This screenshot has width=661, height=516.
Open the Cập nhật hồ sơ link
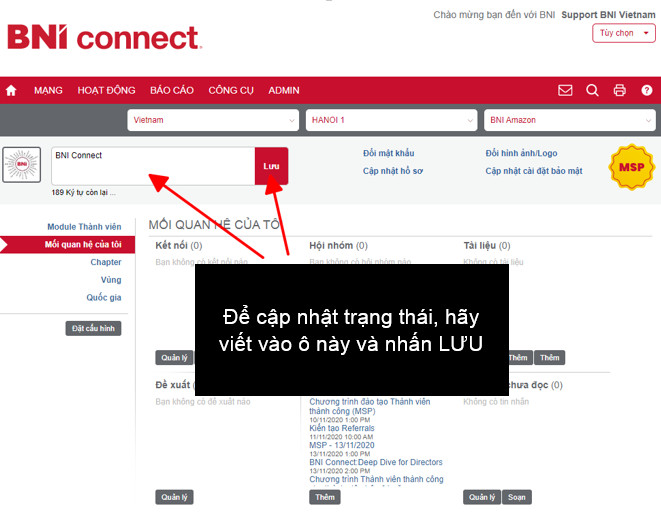(393, 171)
